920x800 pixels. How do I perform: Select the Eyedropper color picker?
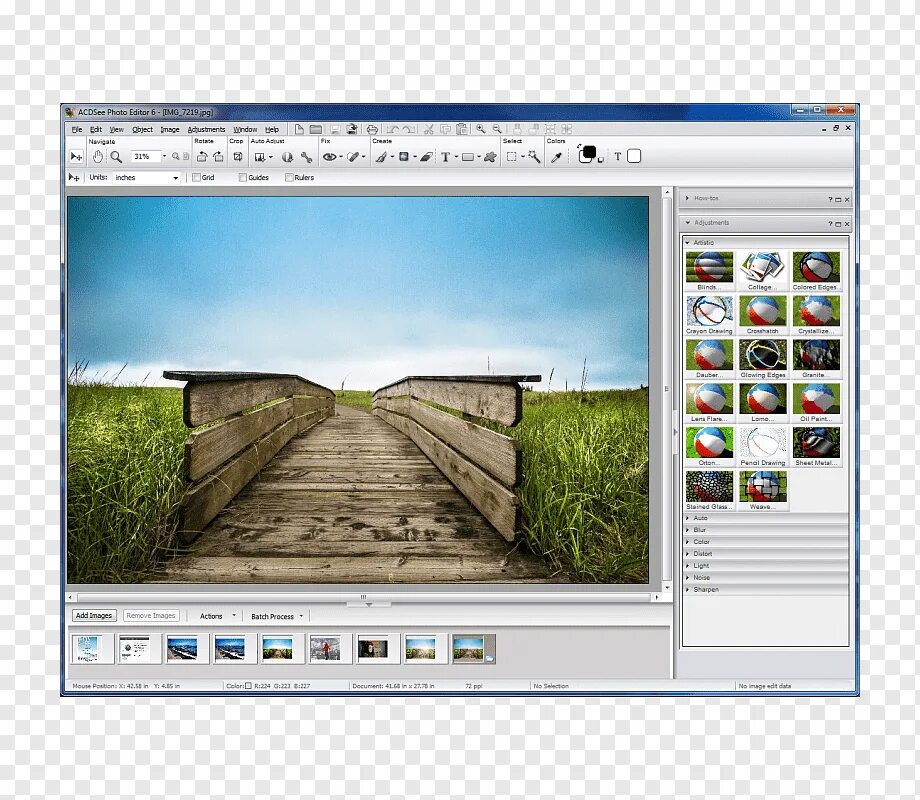coord(556,157)
